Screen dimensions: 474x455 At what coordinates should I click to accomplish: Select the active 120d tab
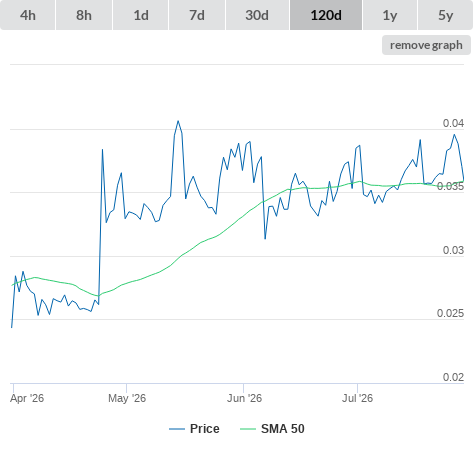point(326,15)
